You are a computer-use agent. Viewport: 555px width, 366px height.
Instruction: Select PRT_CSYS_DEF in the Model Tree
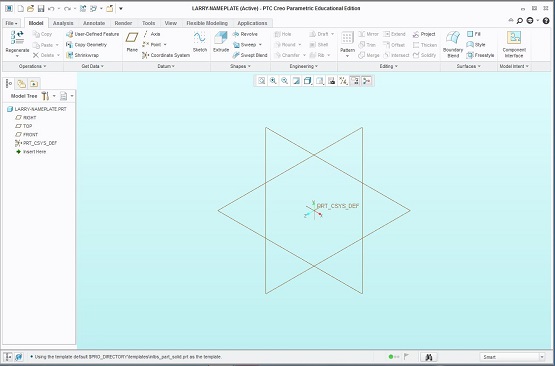coord(36,143)
